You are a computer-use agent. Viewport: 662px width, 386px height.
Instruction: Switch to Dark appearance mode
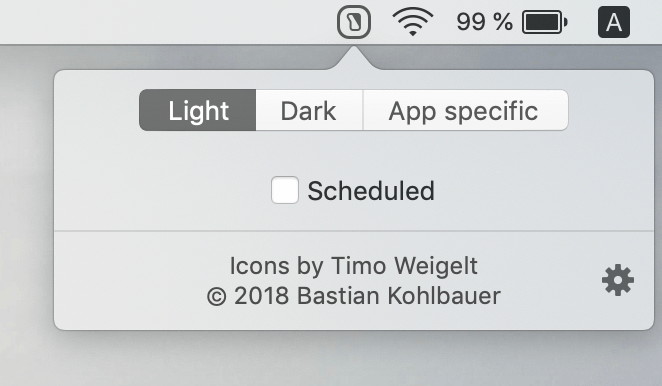[309, 110]
